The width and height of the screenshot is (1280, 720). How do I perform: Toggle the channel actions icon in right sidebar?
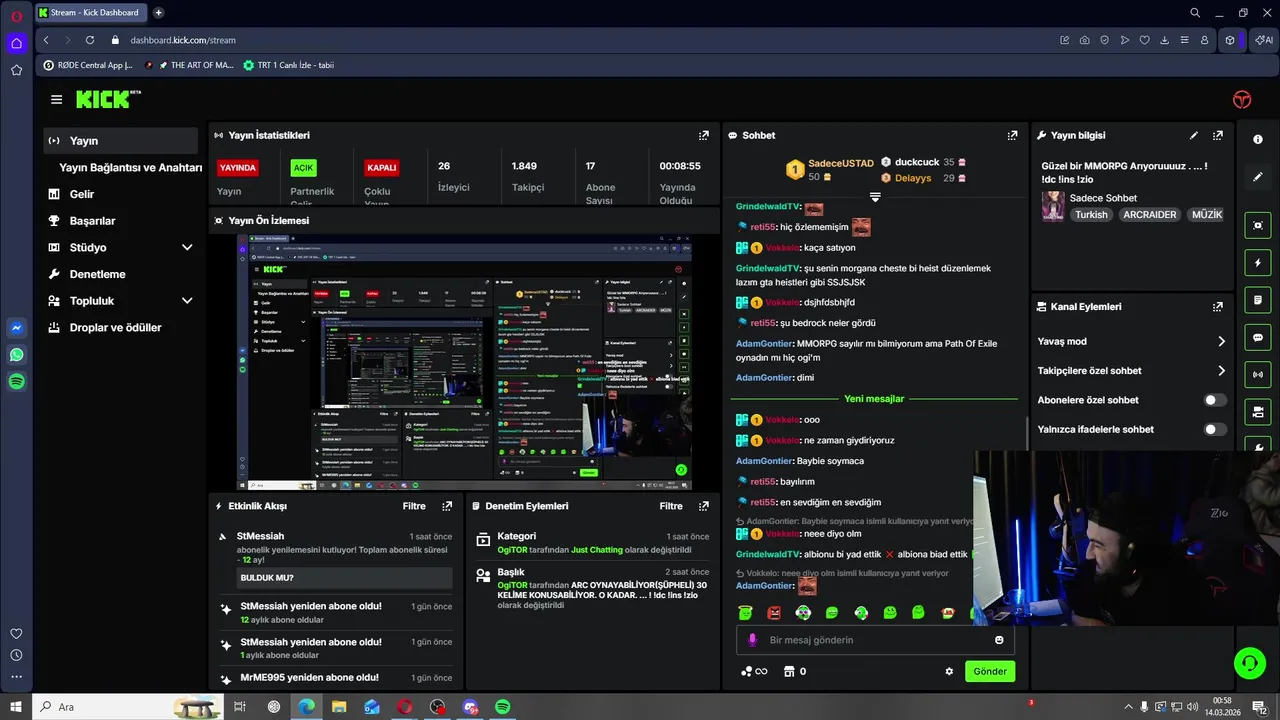1258,412
